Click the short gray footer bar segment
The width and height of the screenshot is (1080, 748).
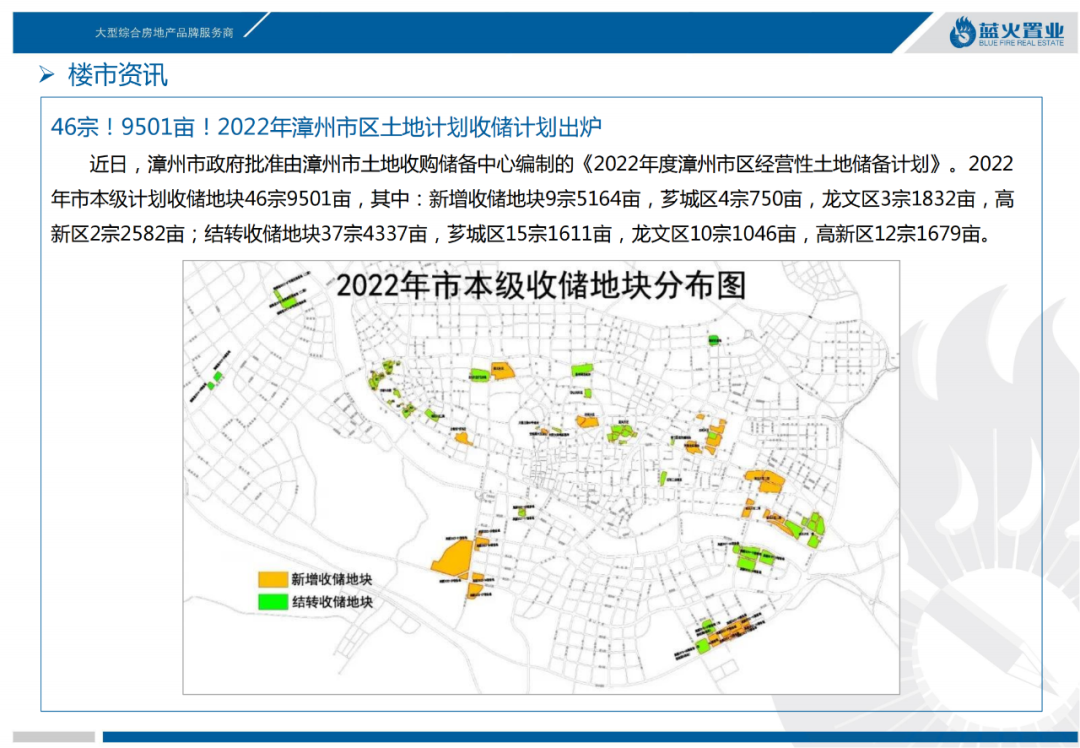(54, 737)
